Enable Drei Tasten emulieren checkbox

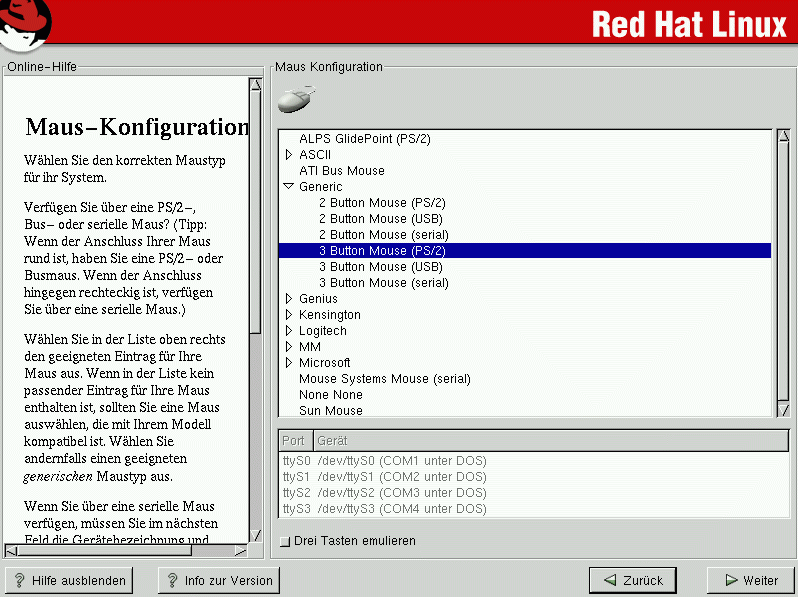(285, 541)
